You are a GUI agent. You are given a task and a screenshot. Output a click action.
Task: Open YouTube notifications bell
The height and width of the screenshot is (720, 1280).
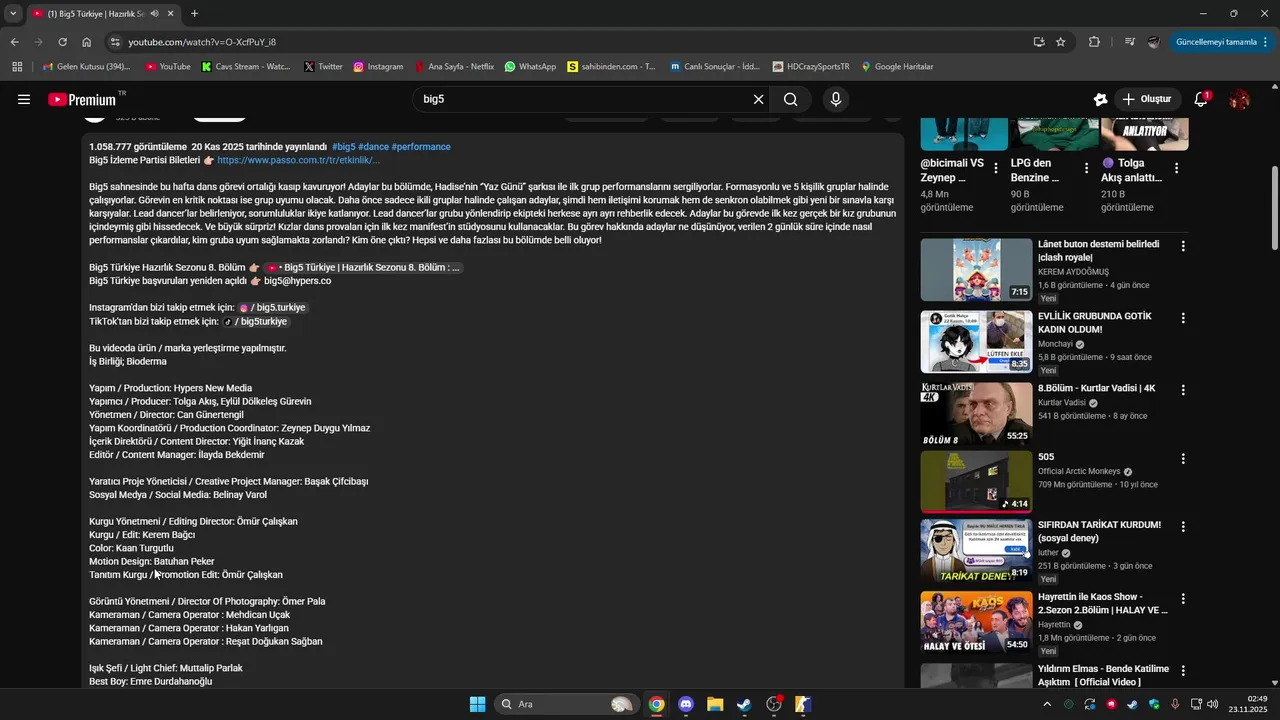(x=1201, y=99)
